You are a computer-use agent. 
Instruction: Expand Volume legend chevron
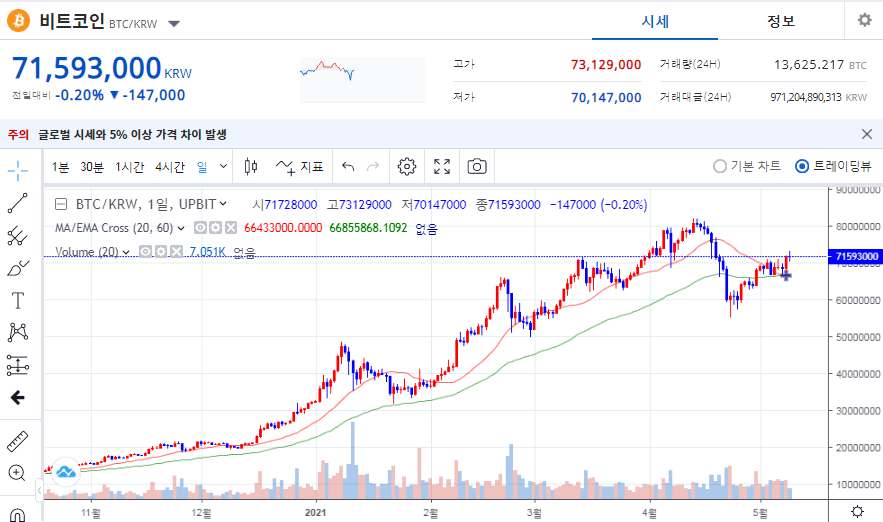pyautogui.click(x=126, y=252)
